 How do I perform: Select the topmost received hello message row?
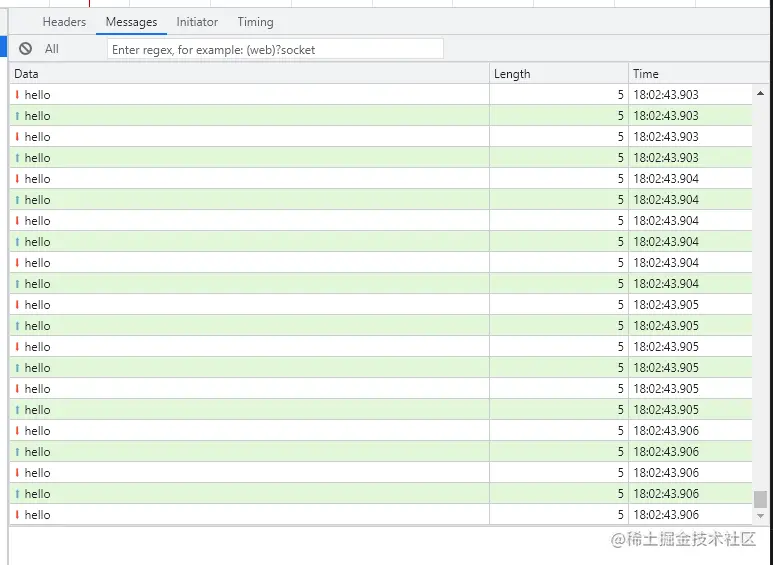click(x=381, y=95)
